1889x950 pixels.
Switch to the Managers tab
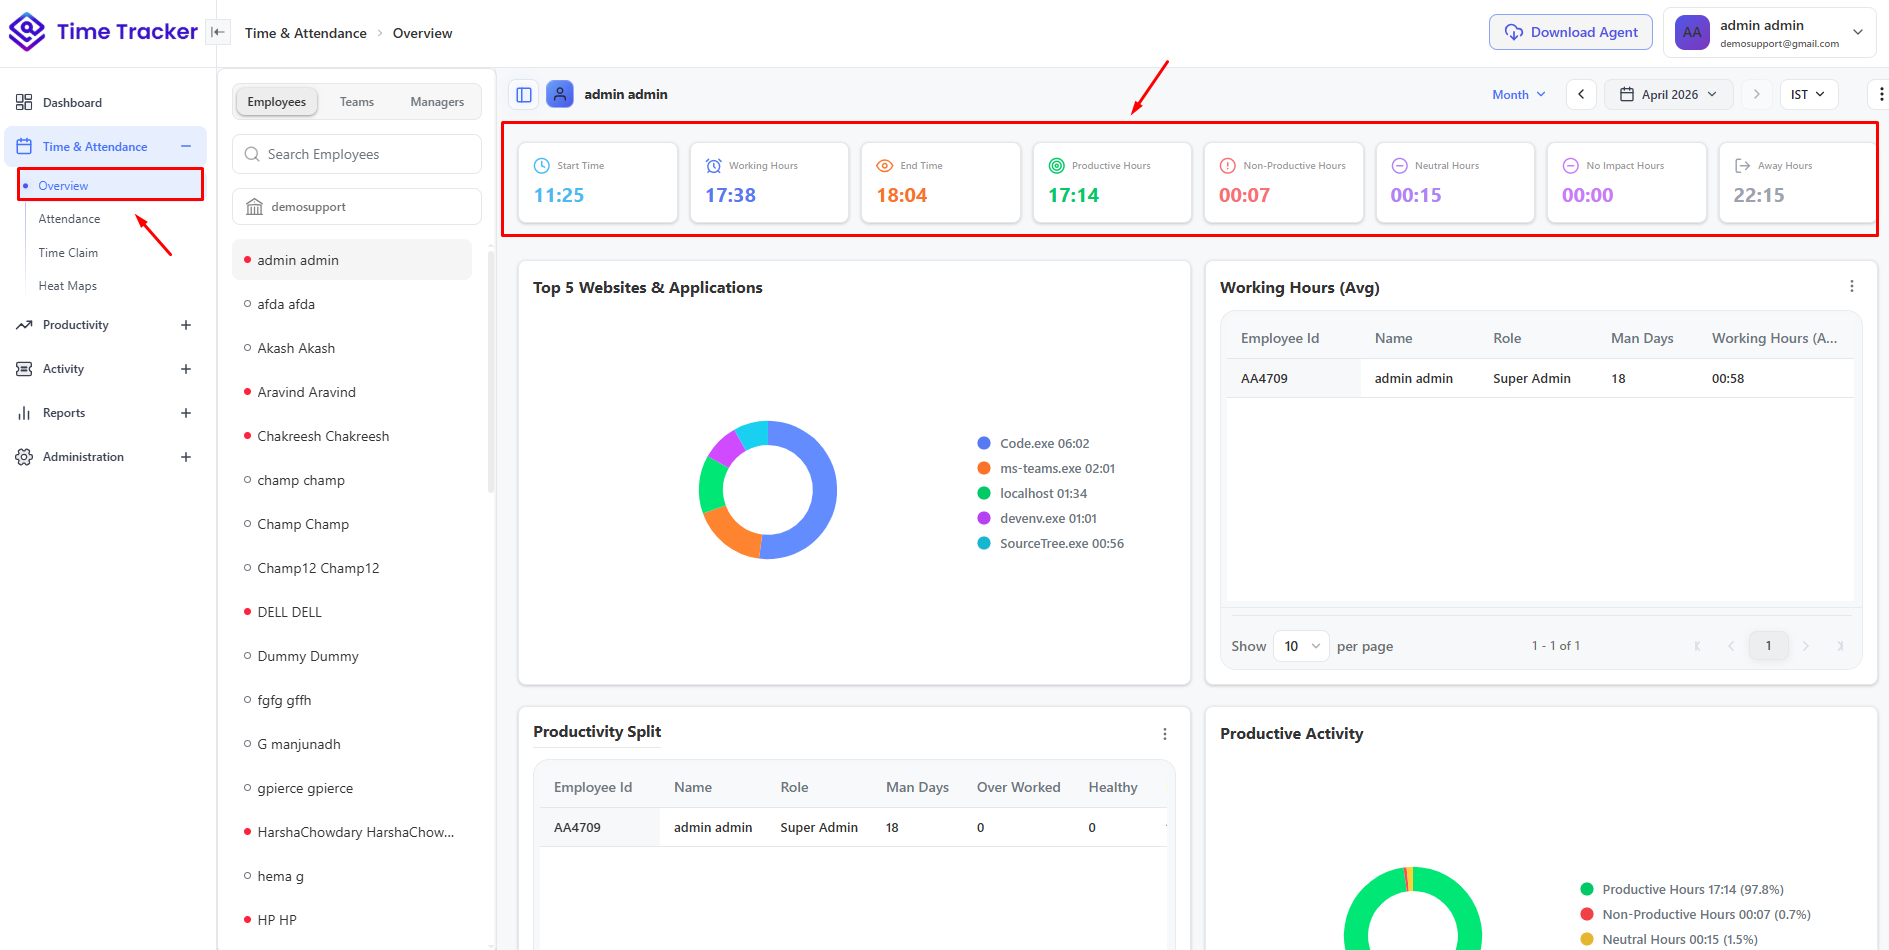(437, 102)
